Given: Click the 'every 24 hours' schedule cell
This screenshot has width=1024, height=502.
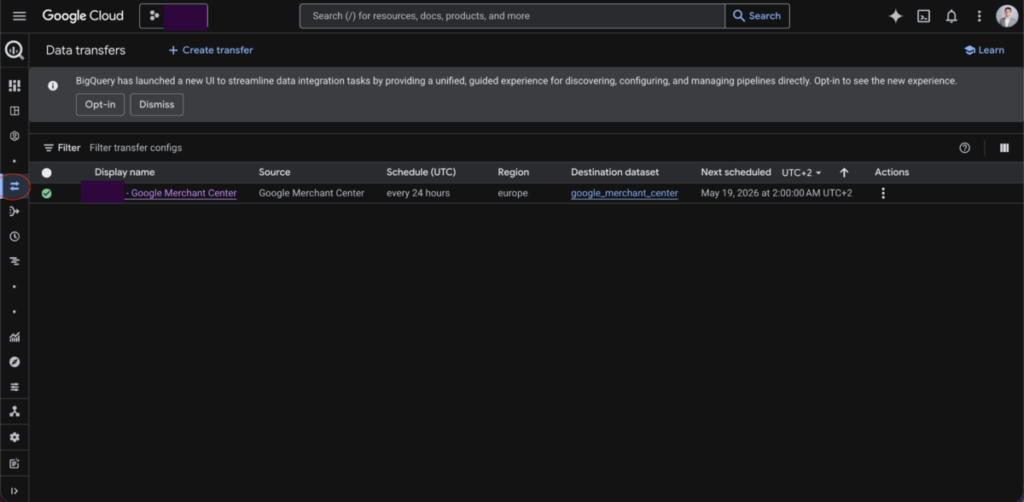Looking at the screenshot, I should (x=418, y=193).
